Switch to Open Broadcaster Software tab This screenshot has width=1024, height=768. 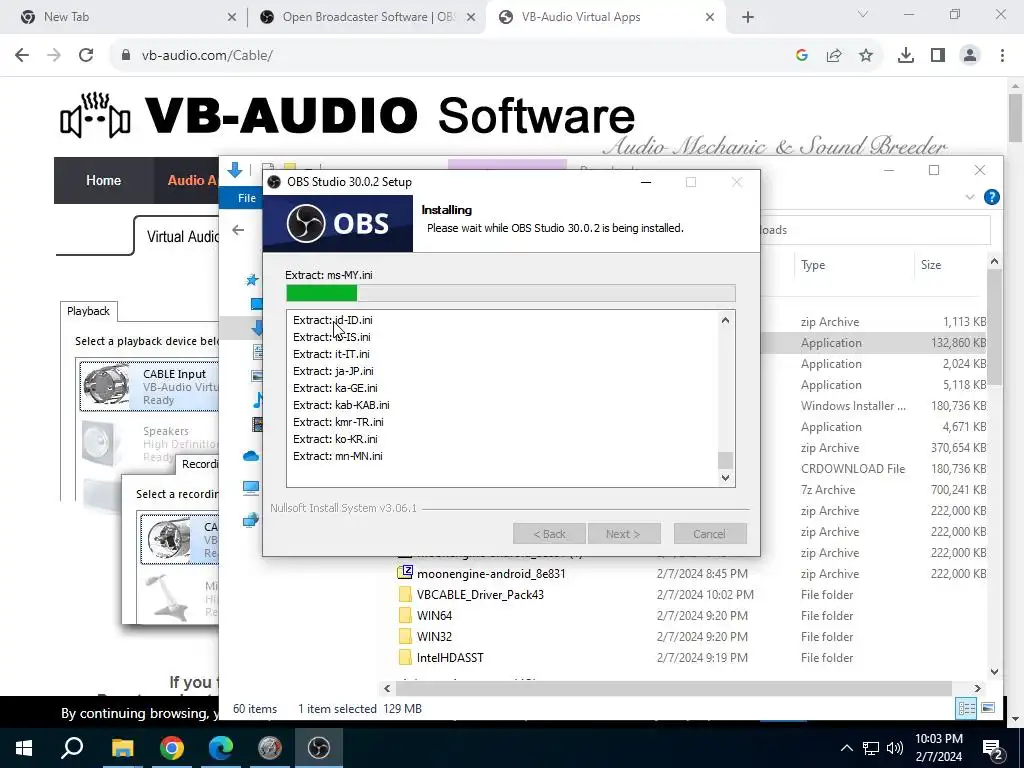pyautogui.click(x=368, y=17)
